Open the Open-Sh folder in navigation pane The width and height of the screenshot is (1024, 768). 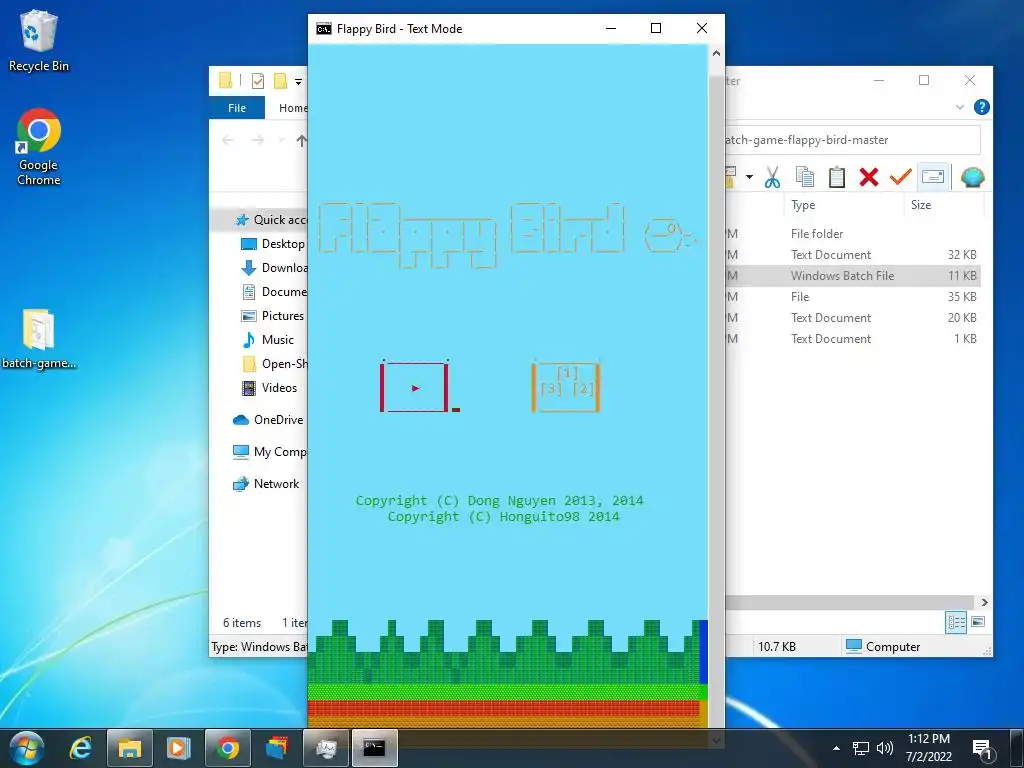(x=274, y=364)
